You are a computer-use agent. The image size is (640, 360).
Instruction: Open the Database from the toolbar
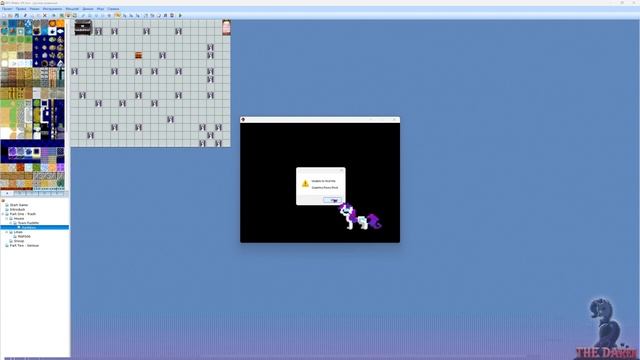click(x=146, y=16)
